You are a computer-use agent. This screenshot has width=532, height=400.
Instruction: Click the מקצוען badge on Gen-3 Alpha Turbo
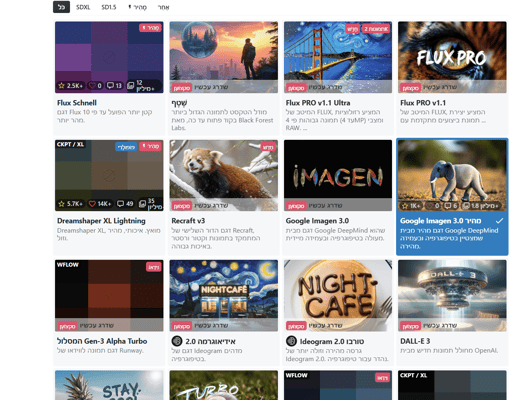coord(67,326)
